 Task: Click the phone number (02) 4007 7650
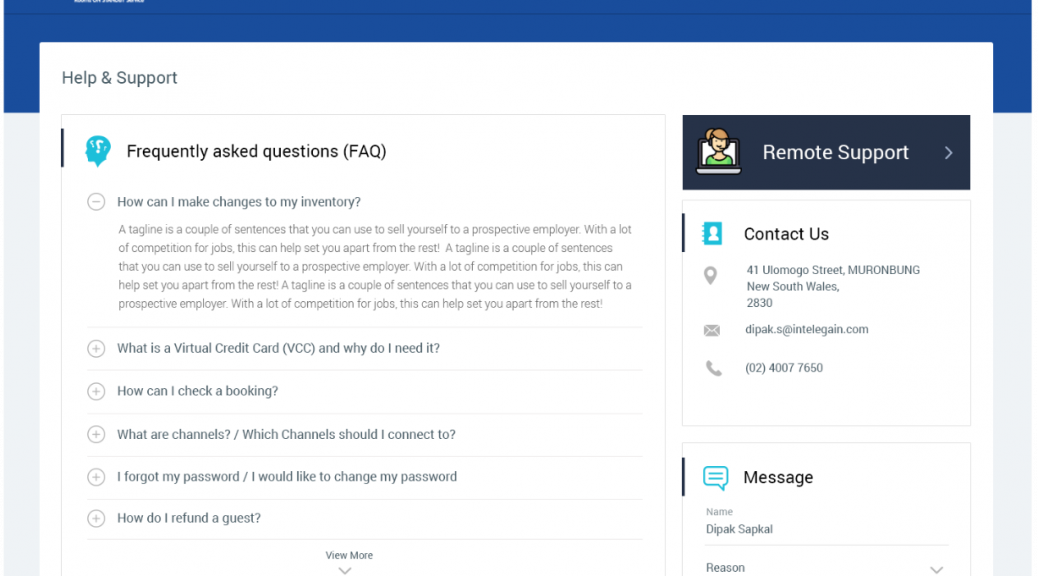tap(784, 367)
